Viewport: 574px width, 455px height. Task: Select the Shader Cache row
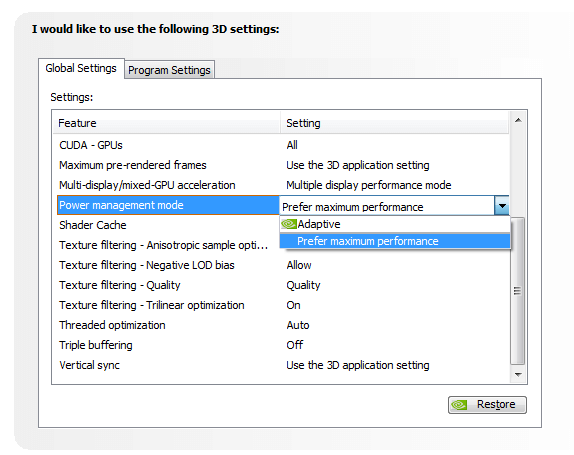coord(168,225)
